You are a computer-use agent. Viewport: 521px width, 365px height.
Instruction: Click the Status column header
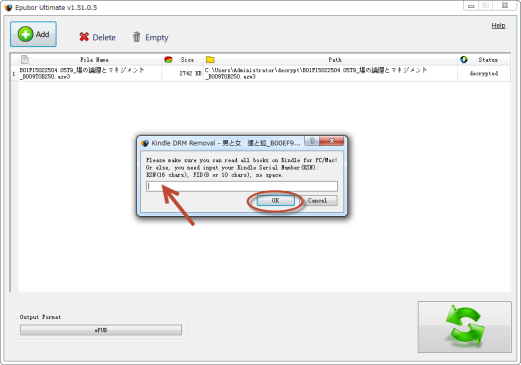(488, 60)
